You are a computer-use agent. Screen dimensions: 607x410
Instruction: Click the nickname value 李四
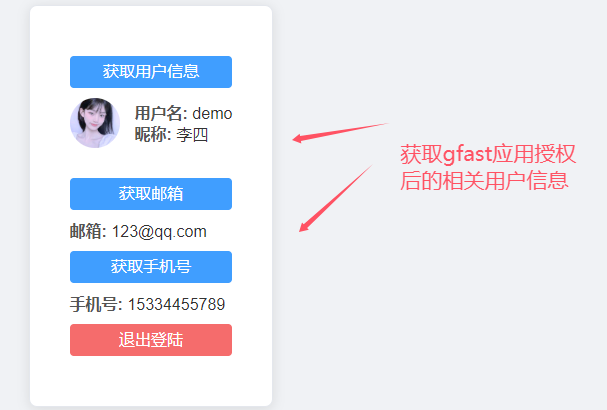[x=192, y=135]
